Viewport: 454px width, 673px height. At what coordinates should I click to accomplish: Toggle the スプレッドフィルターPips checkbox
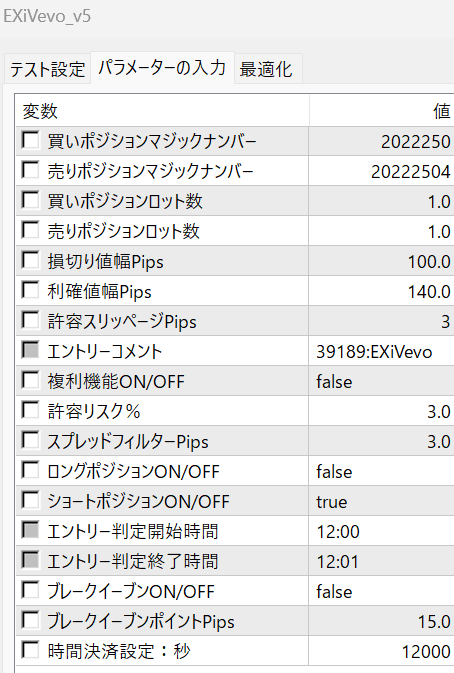pyautogui.click(x=30, y=440)
